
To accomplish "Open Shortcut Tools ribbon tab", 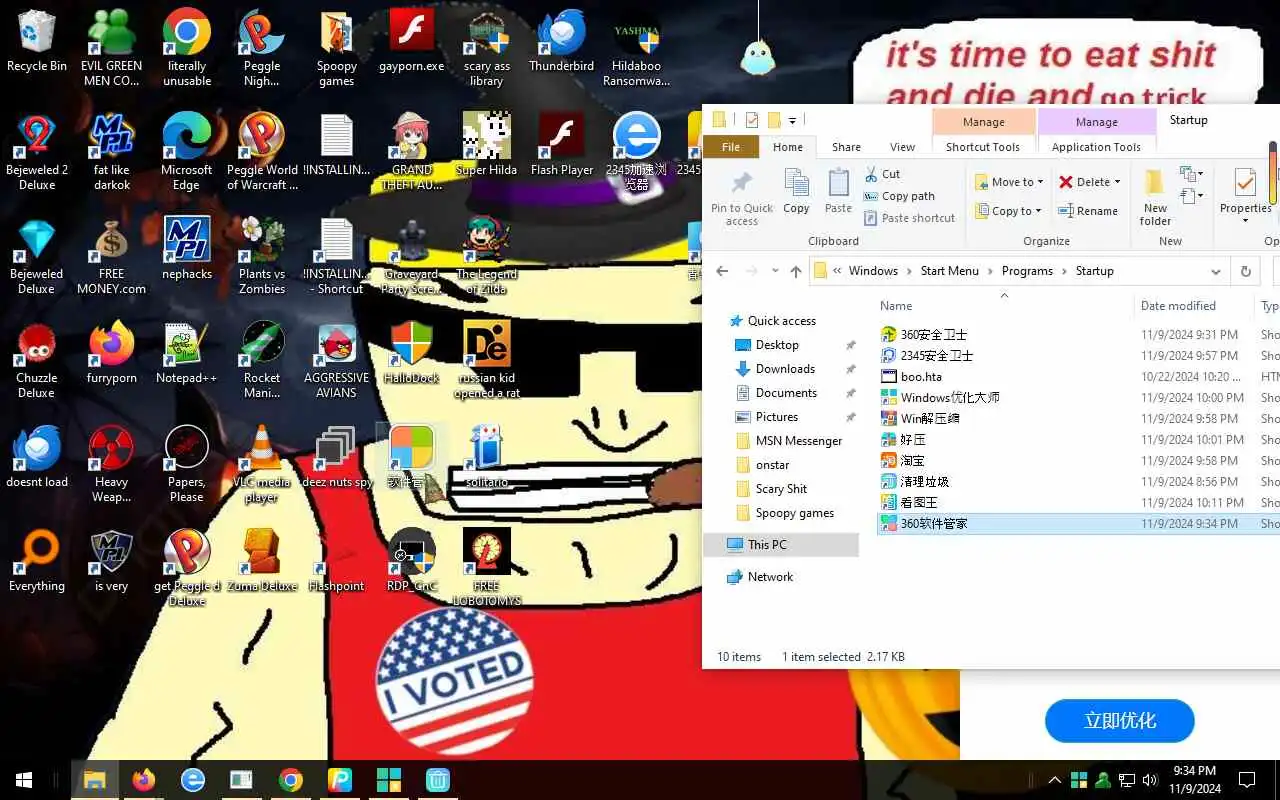I will tap(983, 147).
